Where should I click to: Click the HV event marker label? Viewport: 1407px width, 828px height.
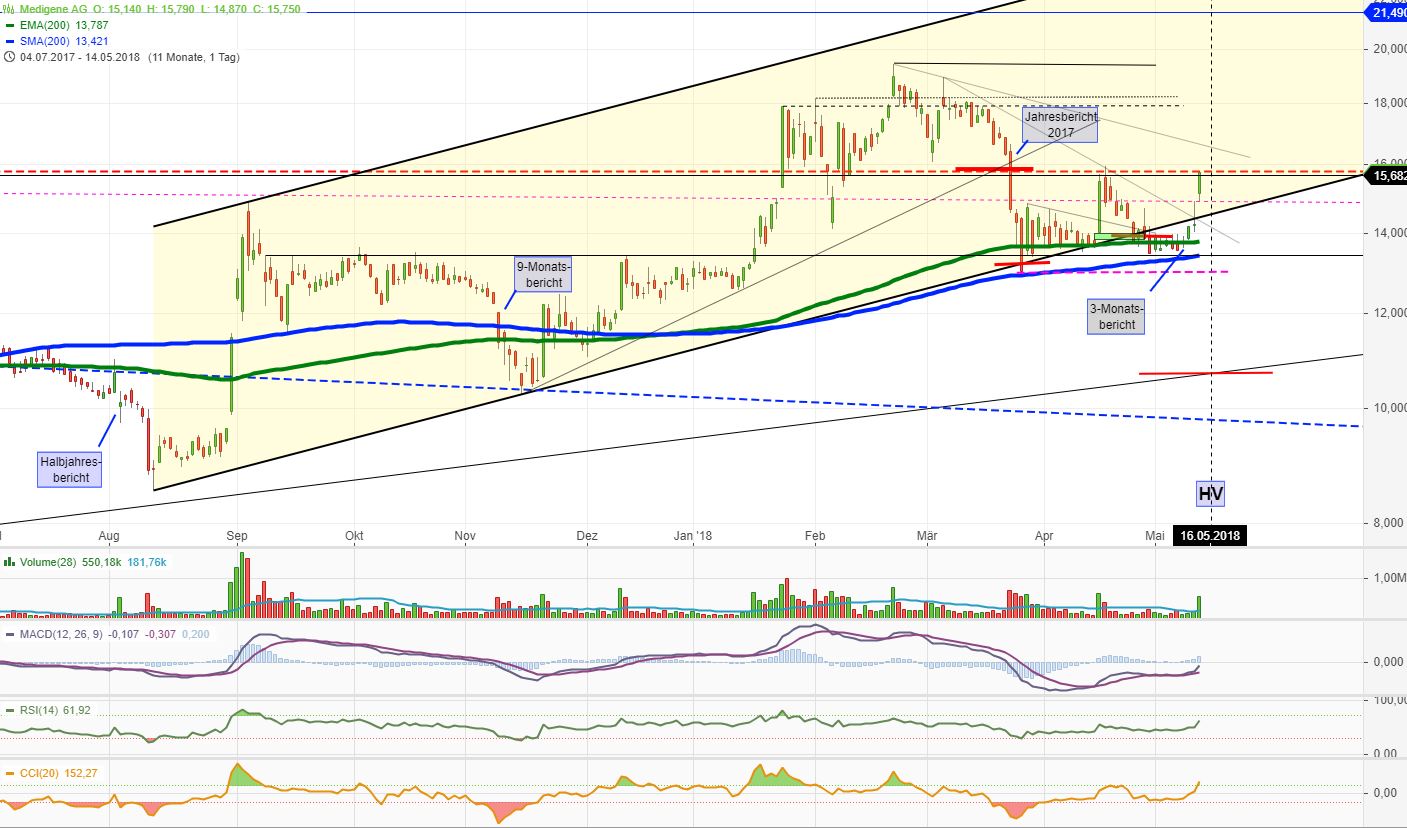[1212, 494]
